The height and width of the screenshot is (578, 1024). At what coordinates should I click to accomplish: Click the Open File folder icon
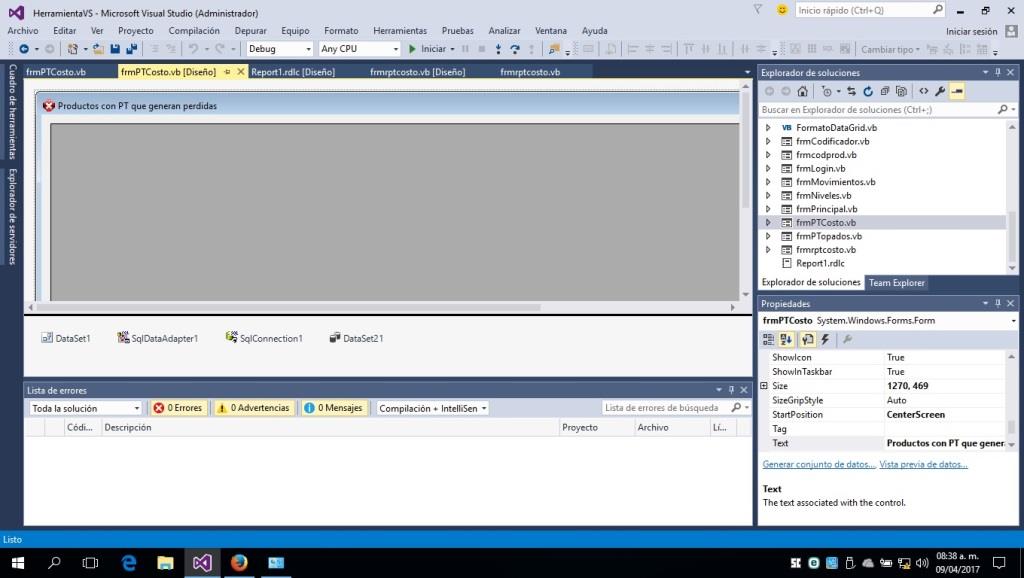[98, 49]
